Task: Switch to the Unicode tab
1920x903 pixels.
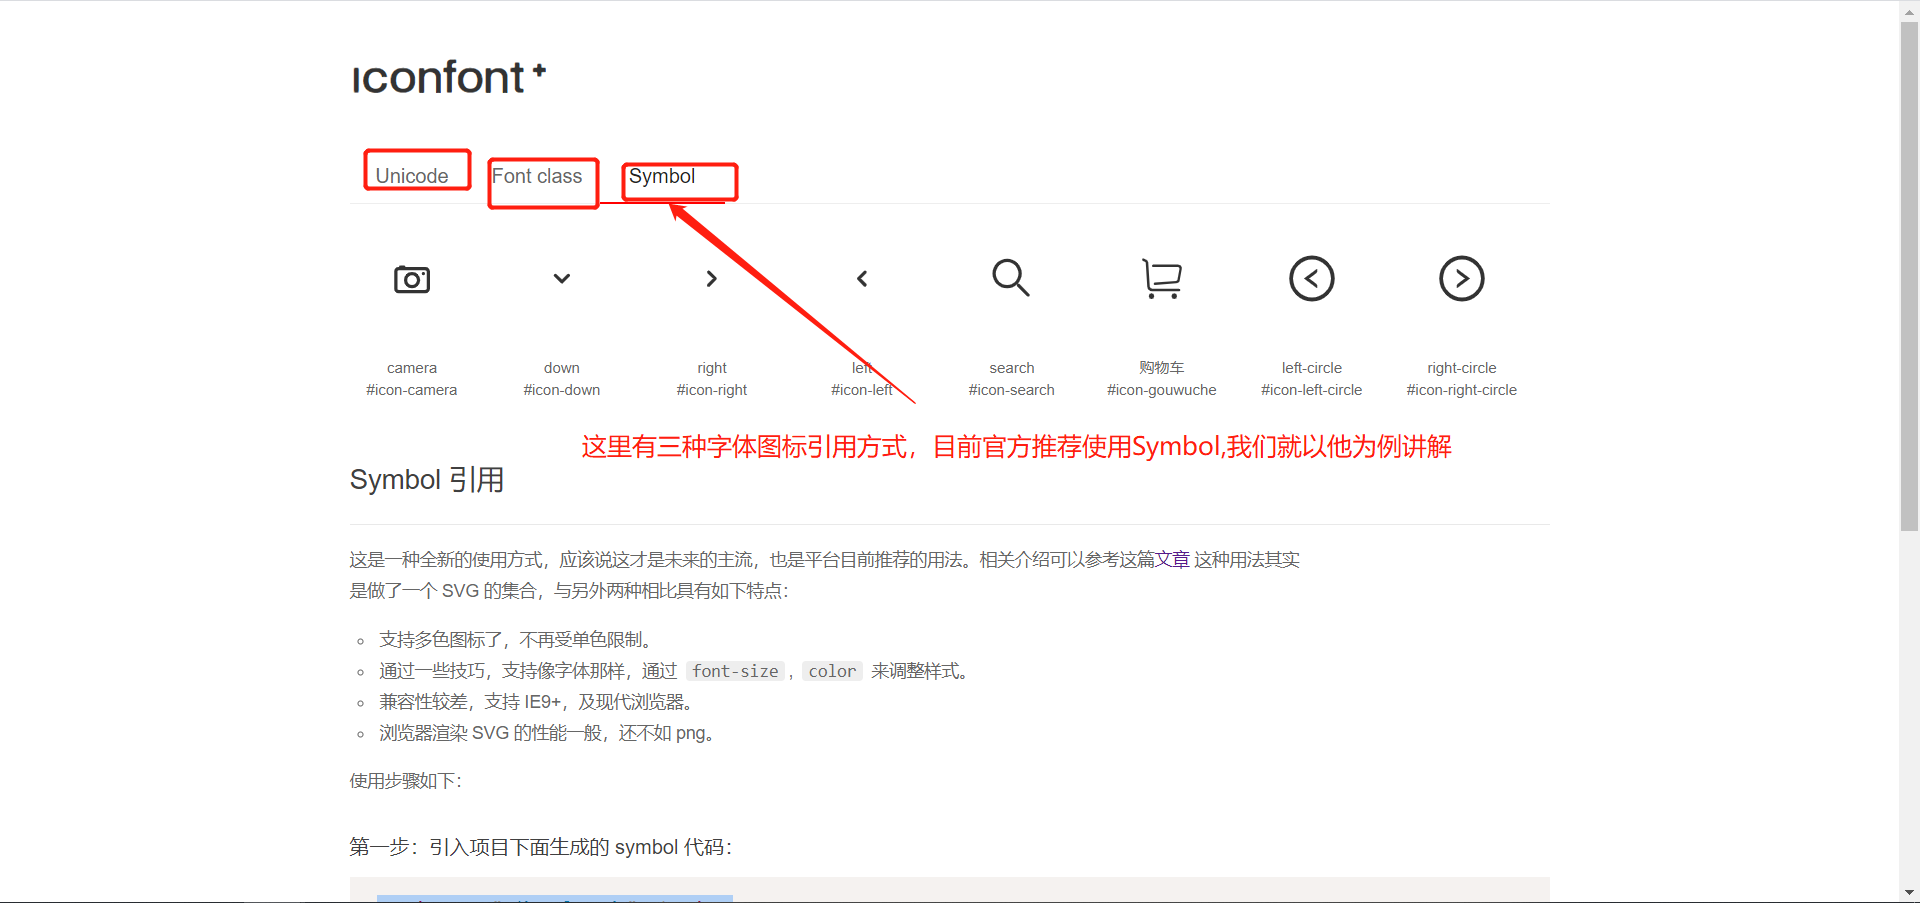Action: 412,176
